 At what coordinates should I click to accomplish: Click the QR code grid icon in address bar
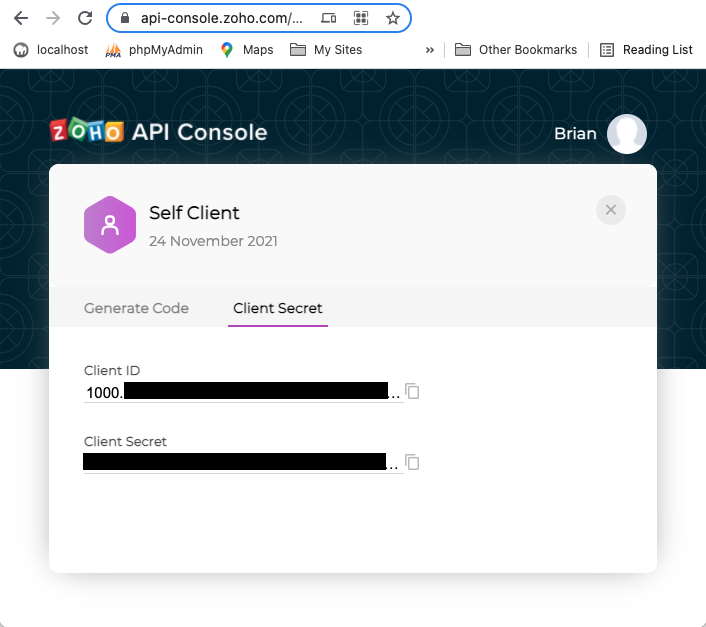[361, 18]
